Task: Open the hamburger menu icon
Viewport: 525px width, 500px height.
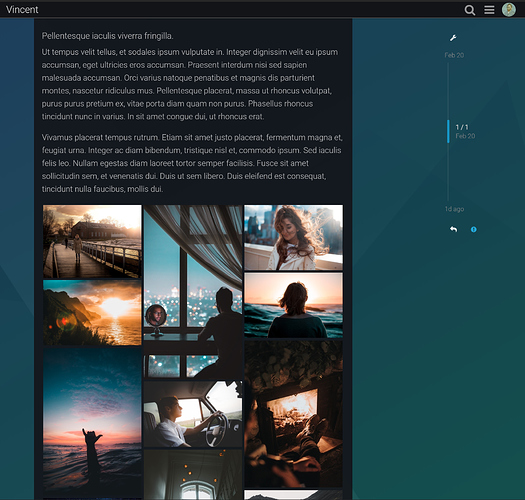Action: (x=489, y=10)
